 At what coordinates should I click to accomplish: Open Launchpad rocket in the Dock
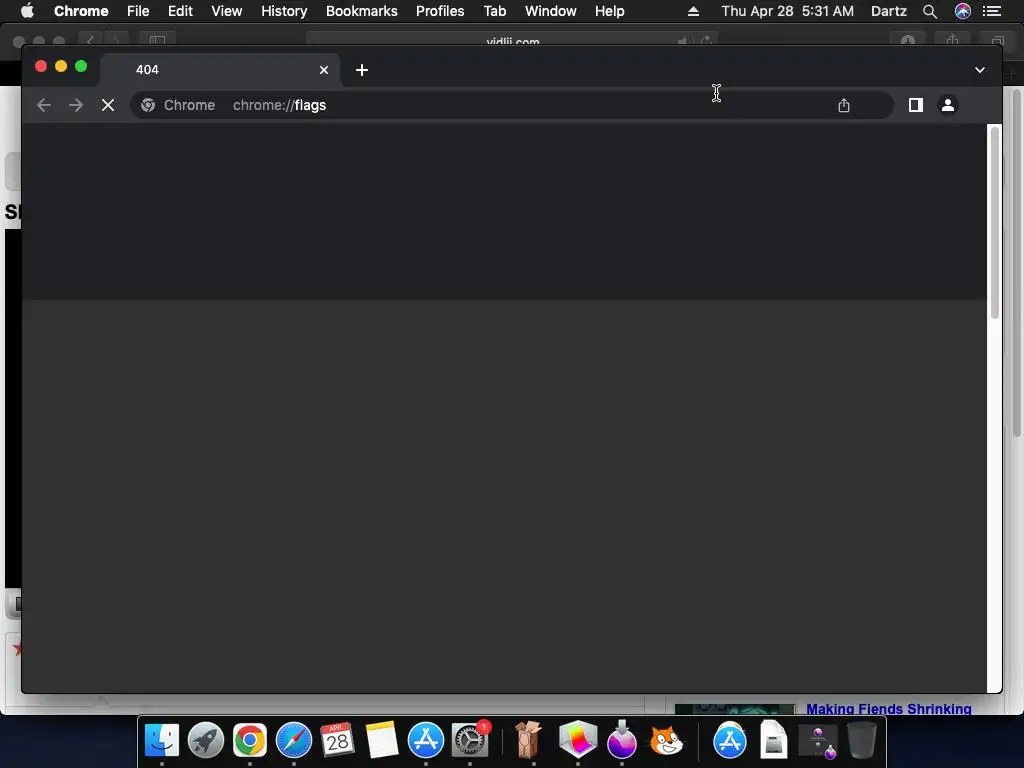(206, 741)
